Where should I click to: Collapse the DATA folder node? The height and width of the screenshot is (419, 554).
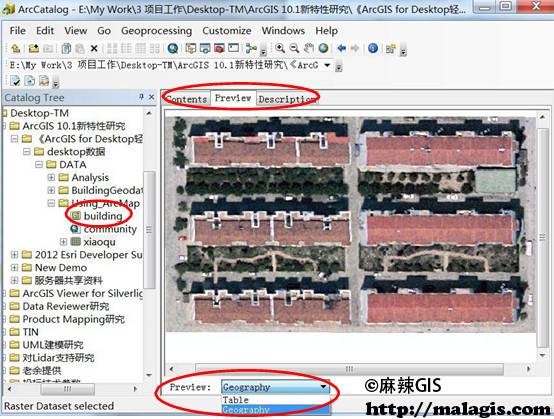[x=39, y=165]
